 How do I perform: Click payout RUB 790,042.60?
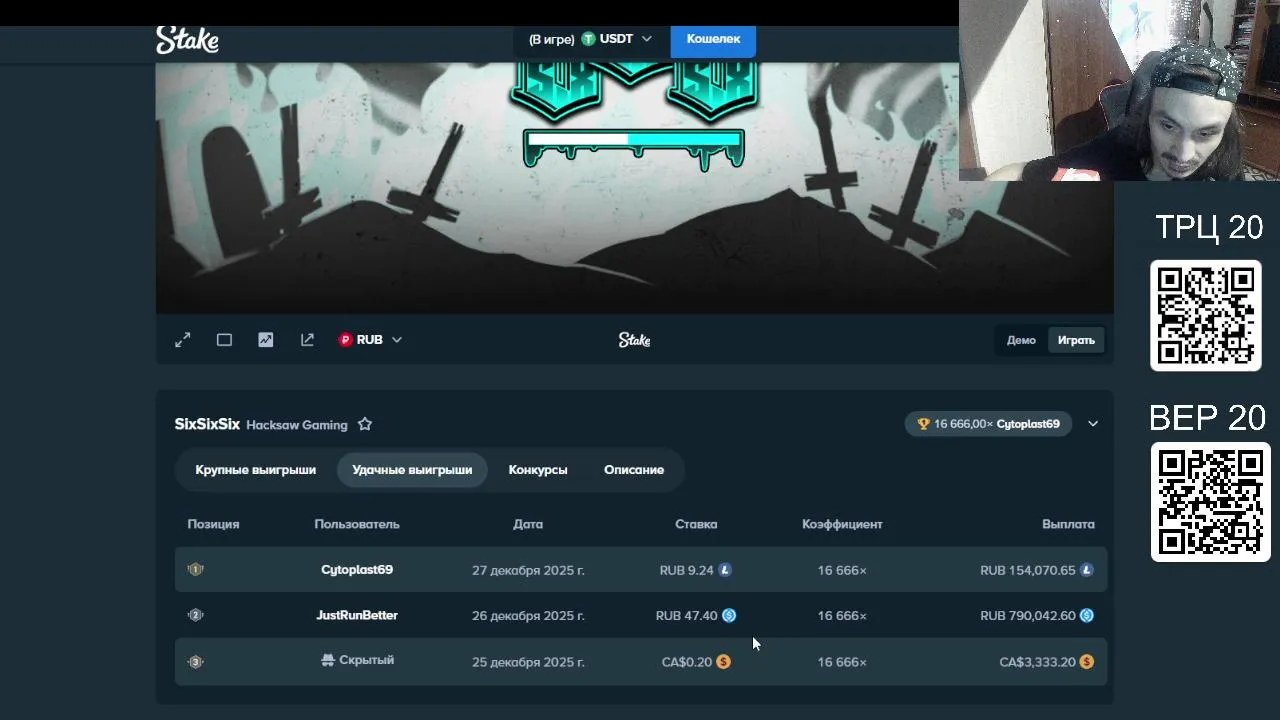coord(1028,615)
